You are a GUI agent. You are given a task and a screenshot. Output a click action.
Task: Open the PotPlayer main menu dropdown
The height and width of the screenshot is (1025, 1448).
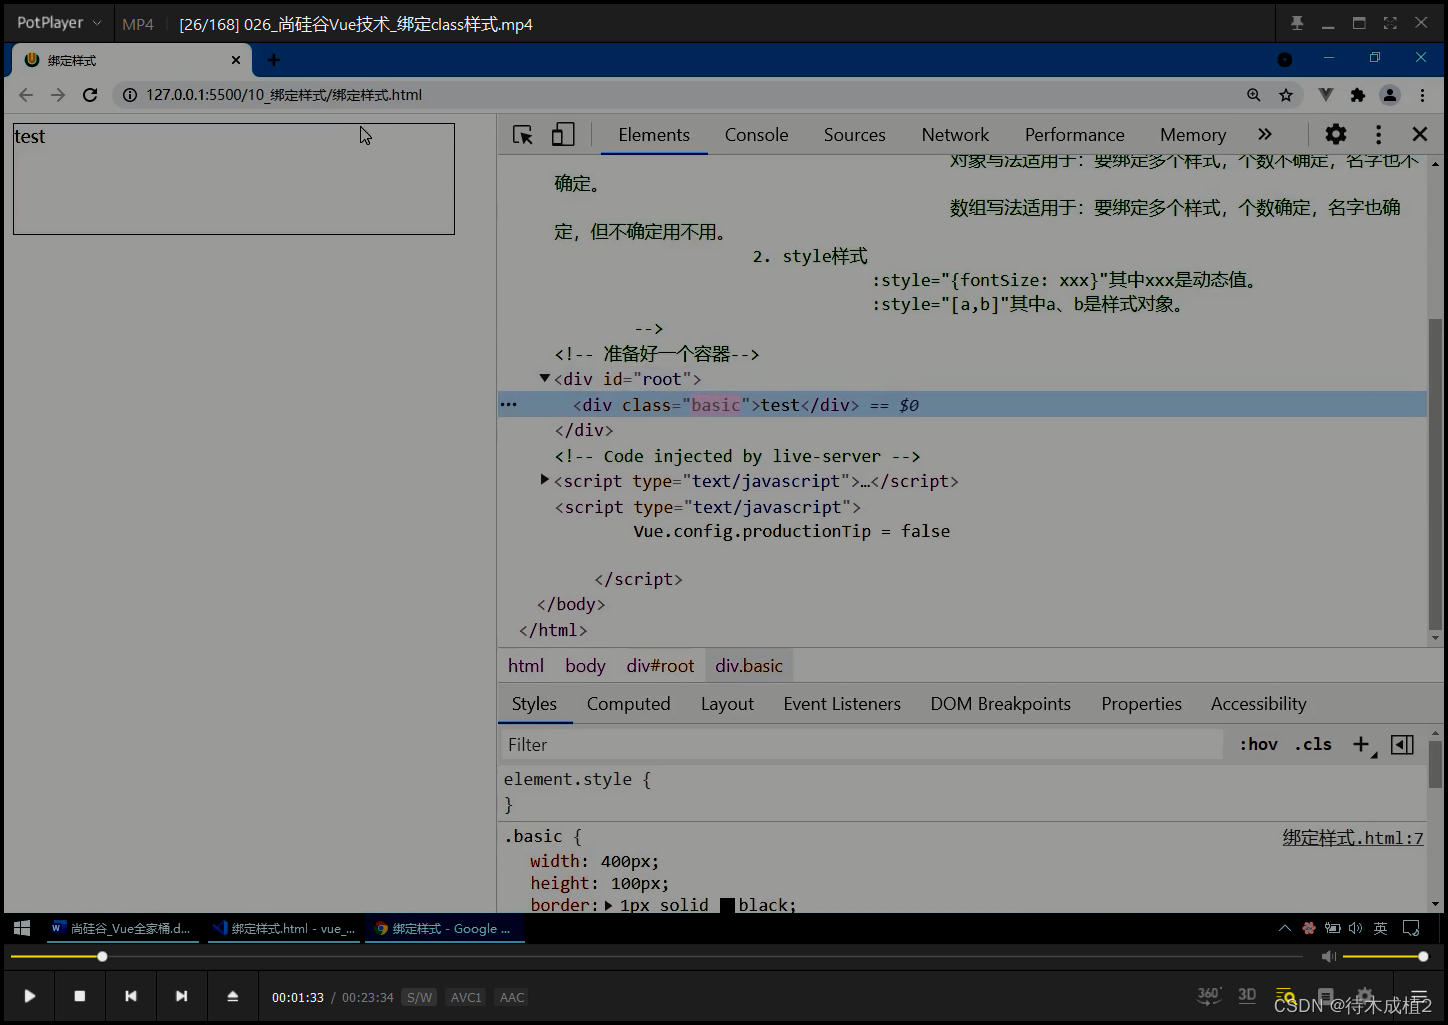click(59, 22)
